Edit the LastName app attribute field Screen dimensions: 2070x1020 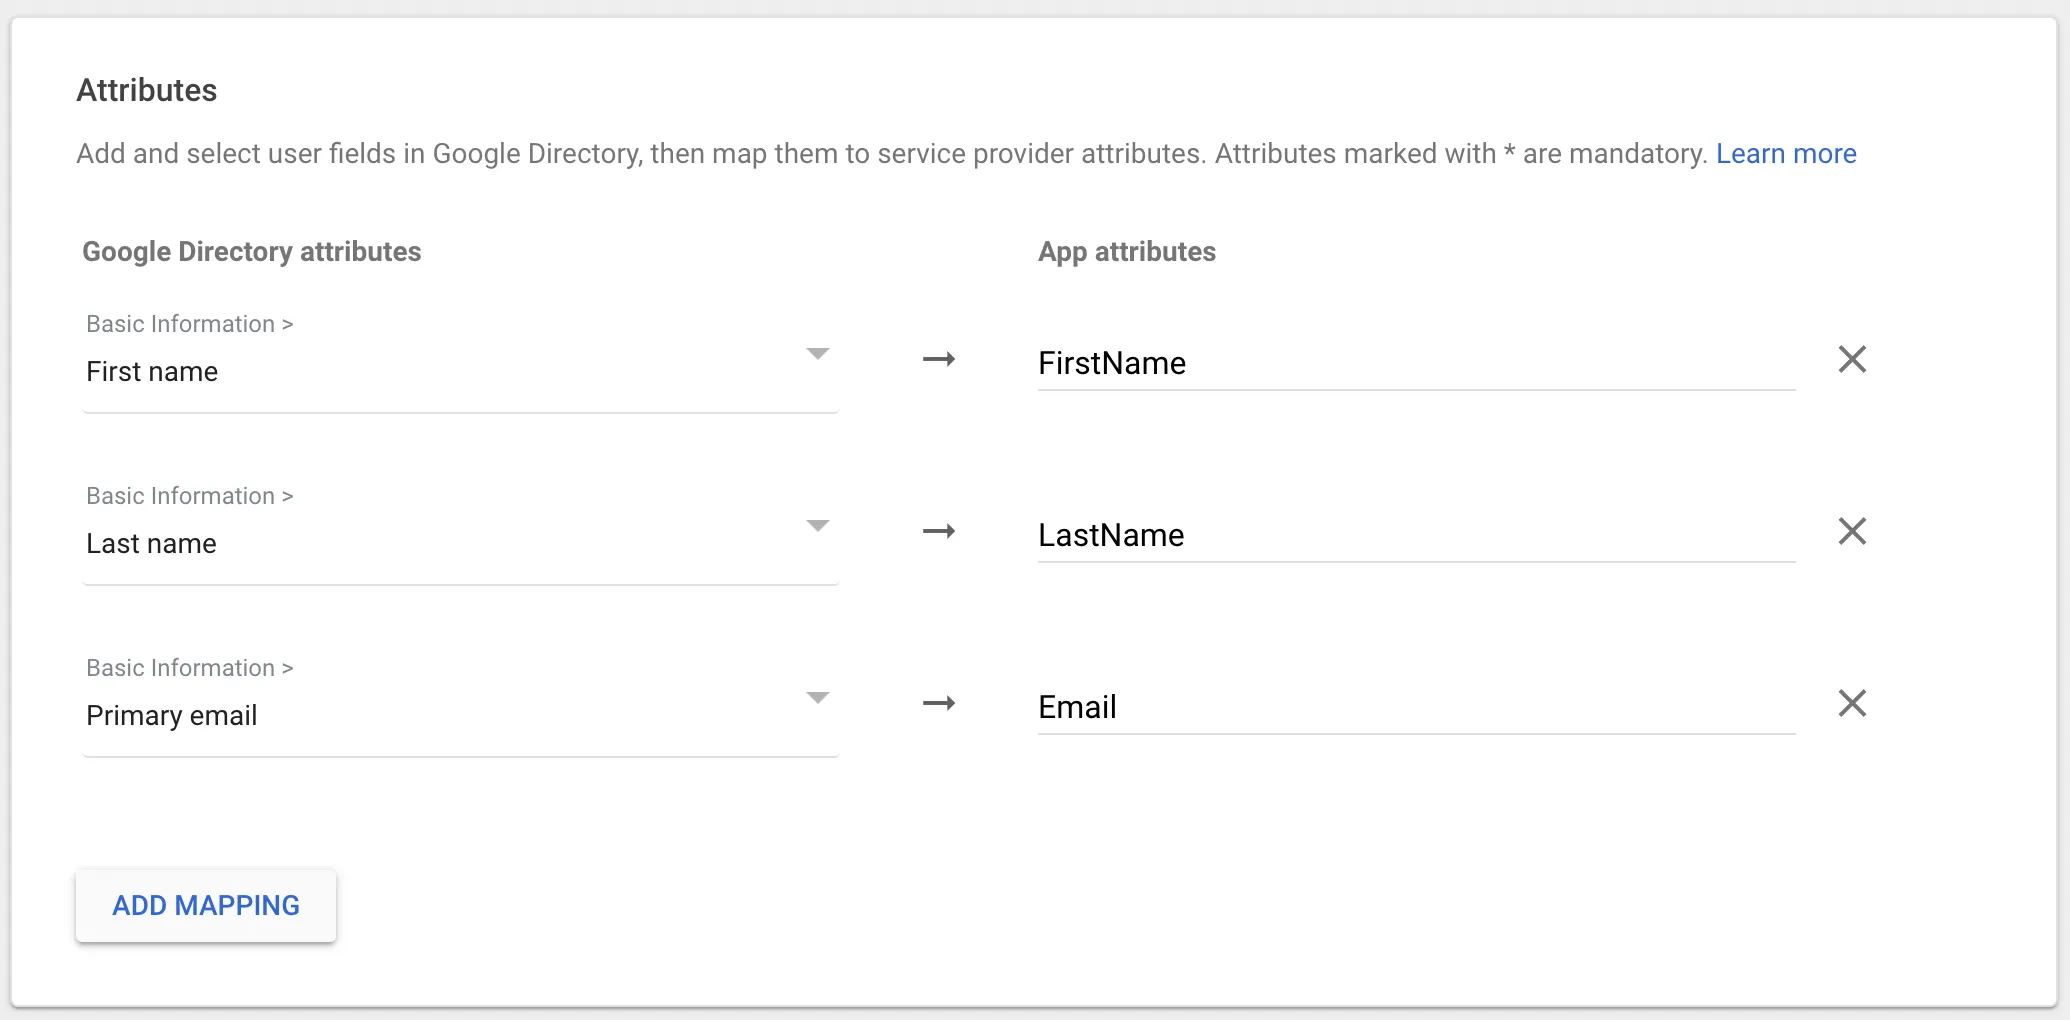[1416, 535]
